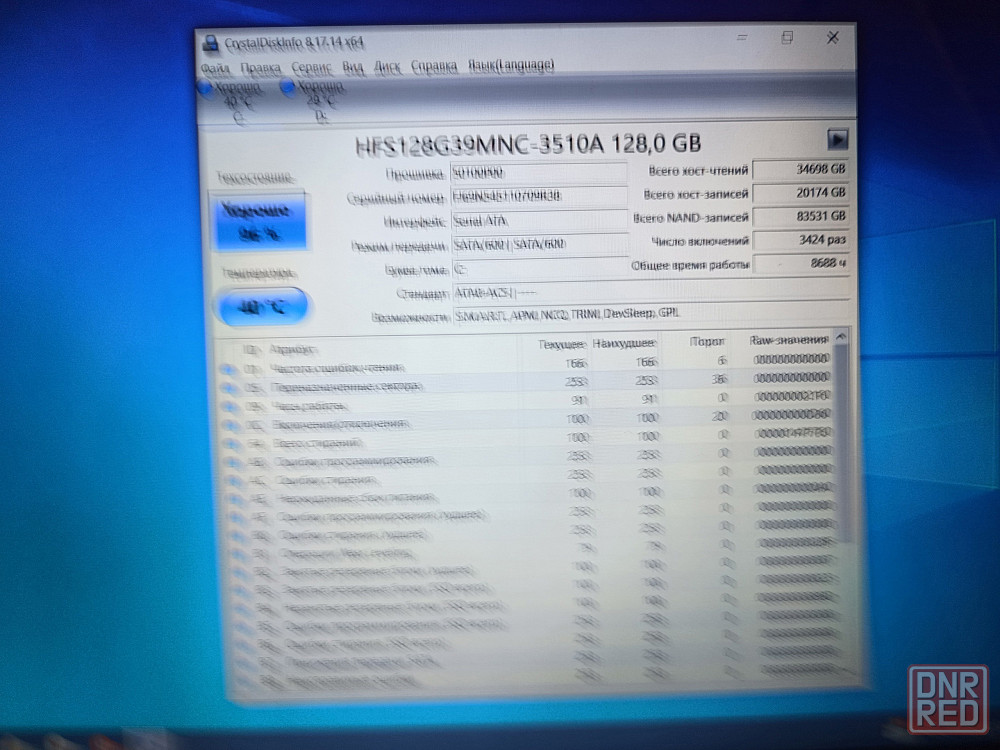Maximize the CrystalDiskInfo window

(x=787, y=38)
